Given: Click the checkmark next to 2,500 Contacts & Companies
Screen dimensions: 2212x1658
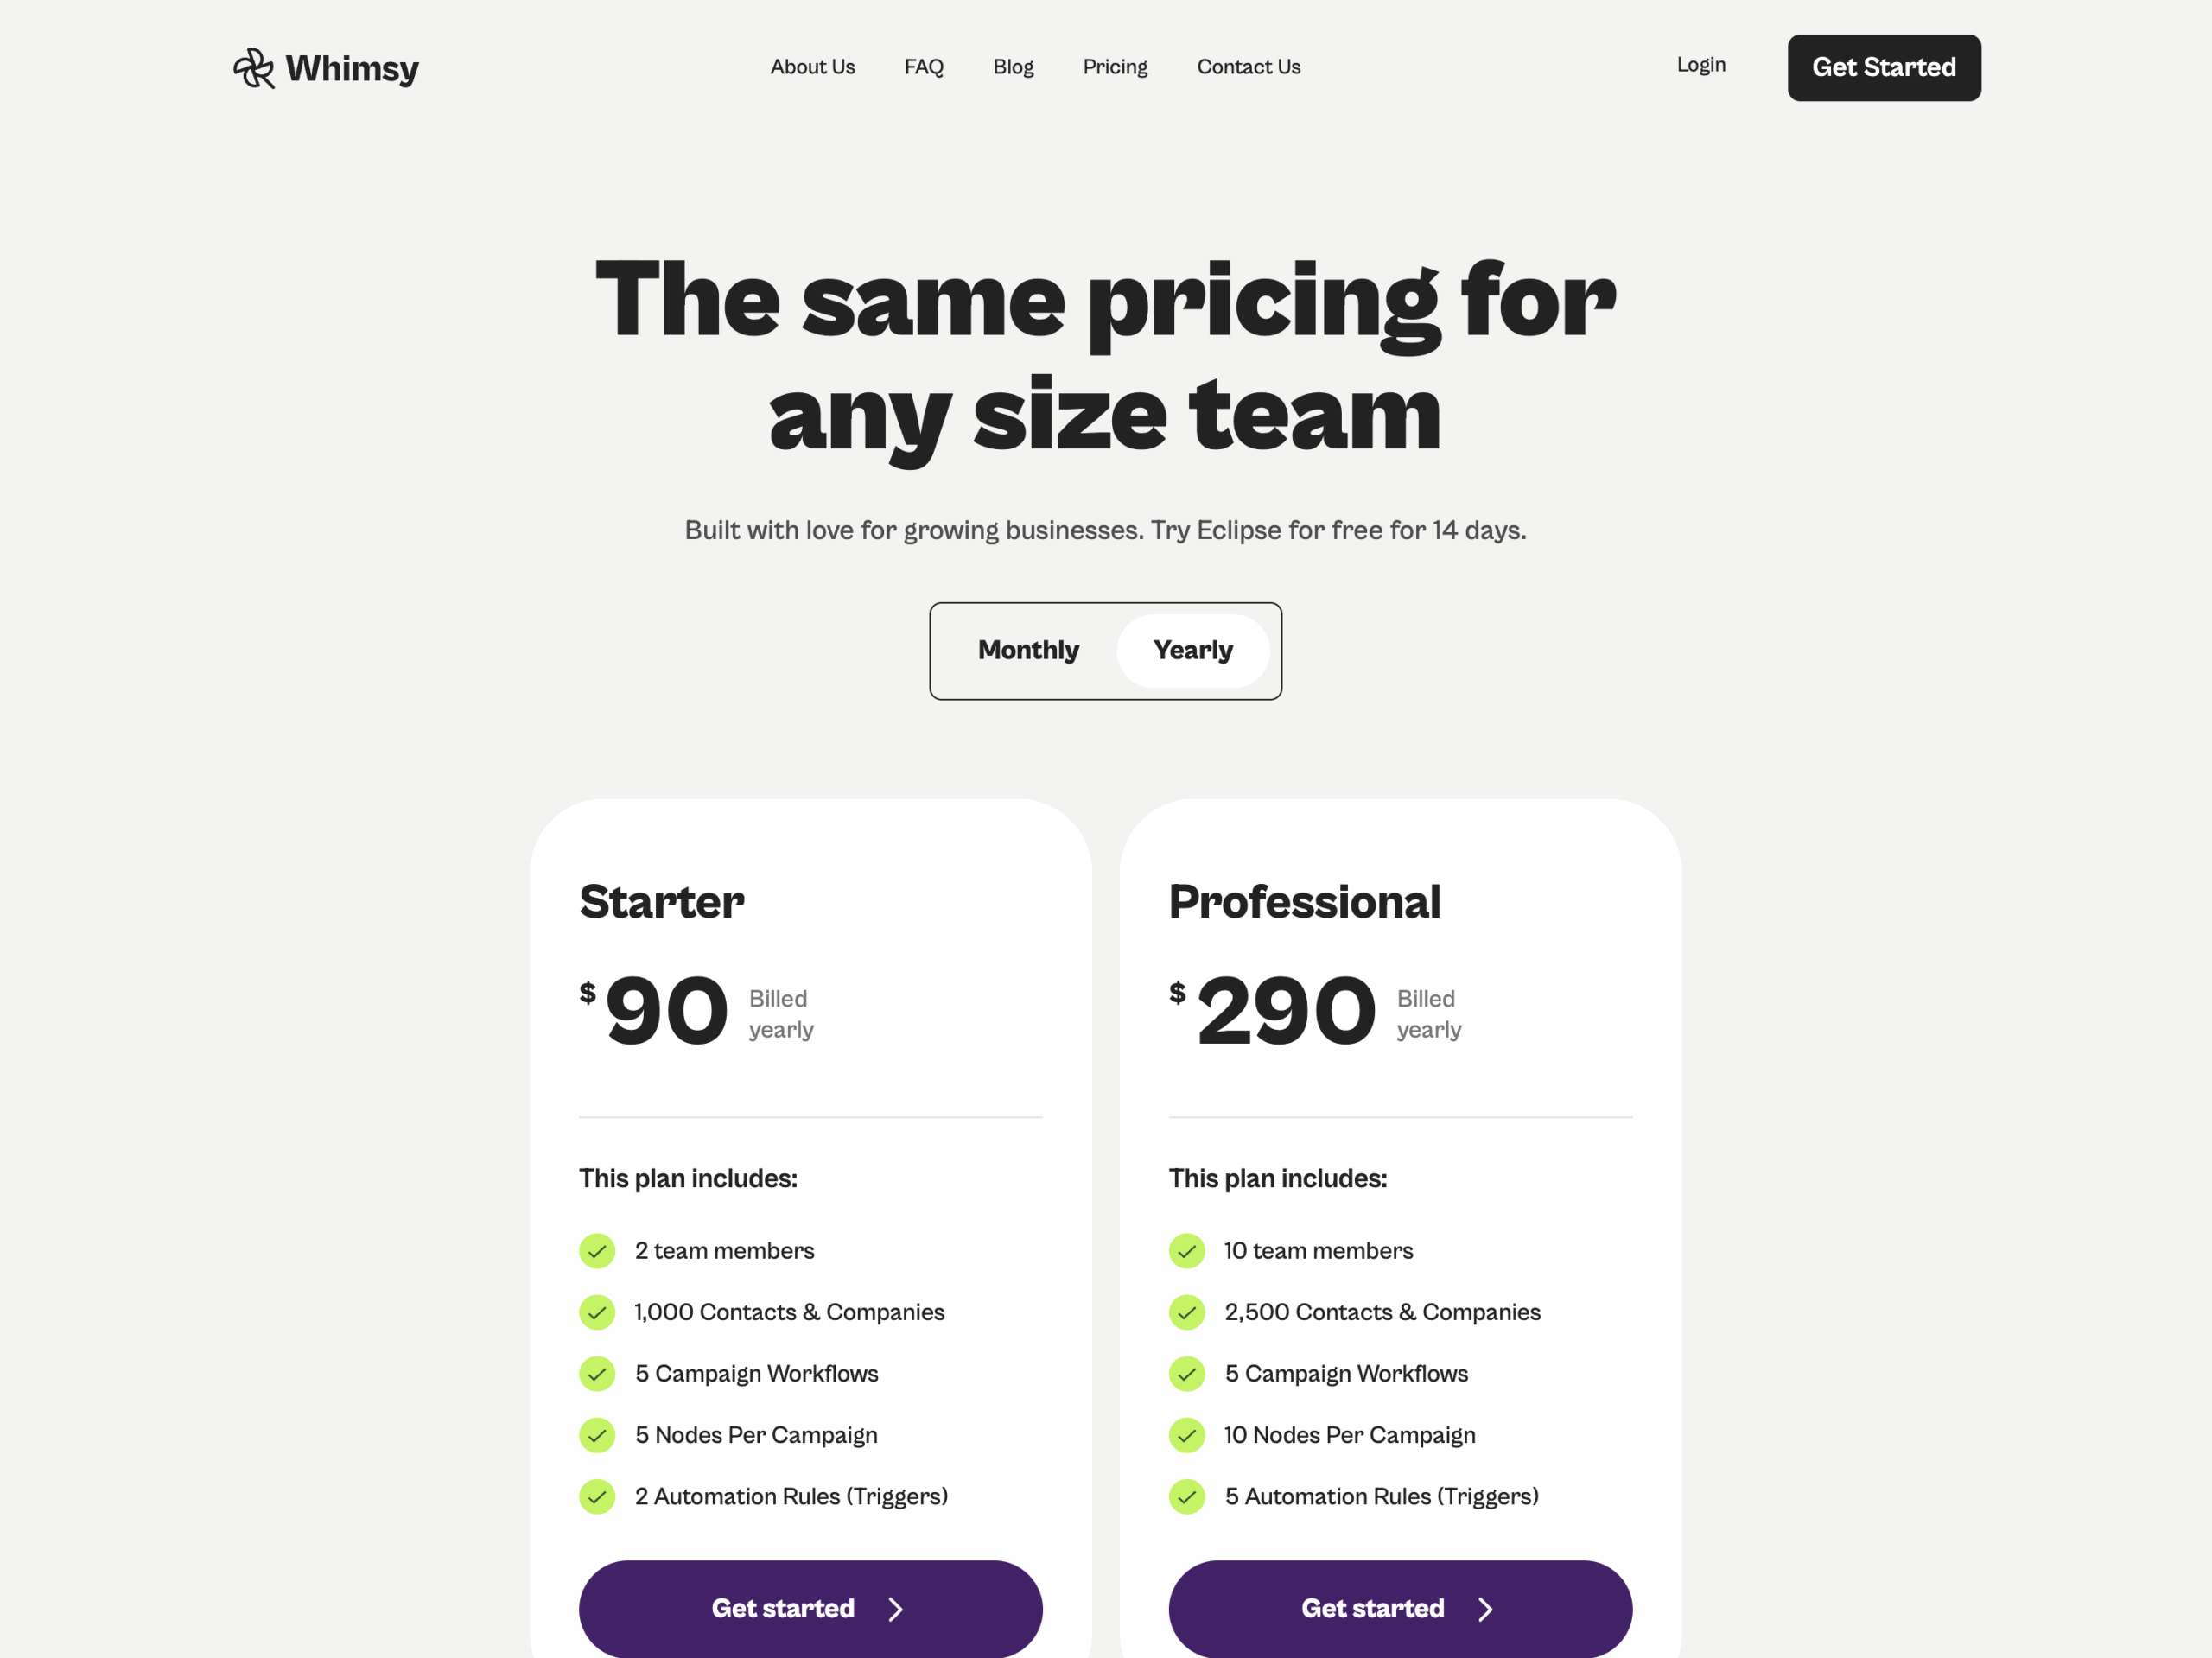Looking at the screenshot, I should [1187, 1312].
